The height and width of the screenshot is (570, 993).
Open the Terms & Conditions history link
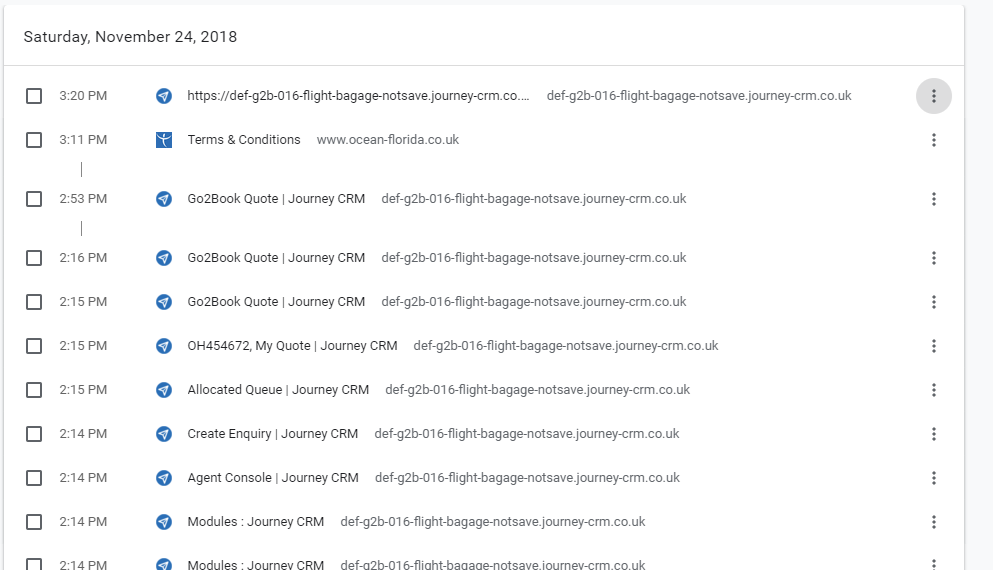[x=244, y=140]
